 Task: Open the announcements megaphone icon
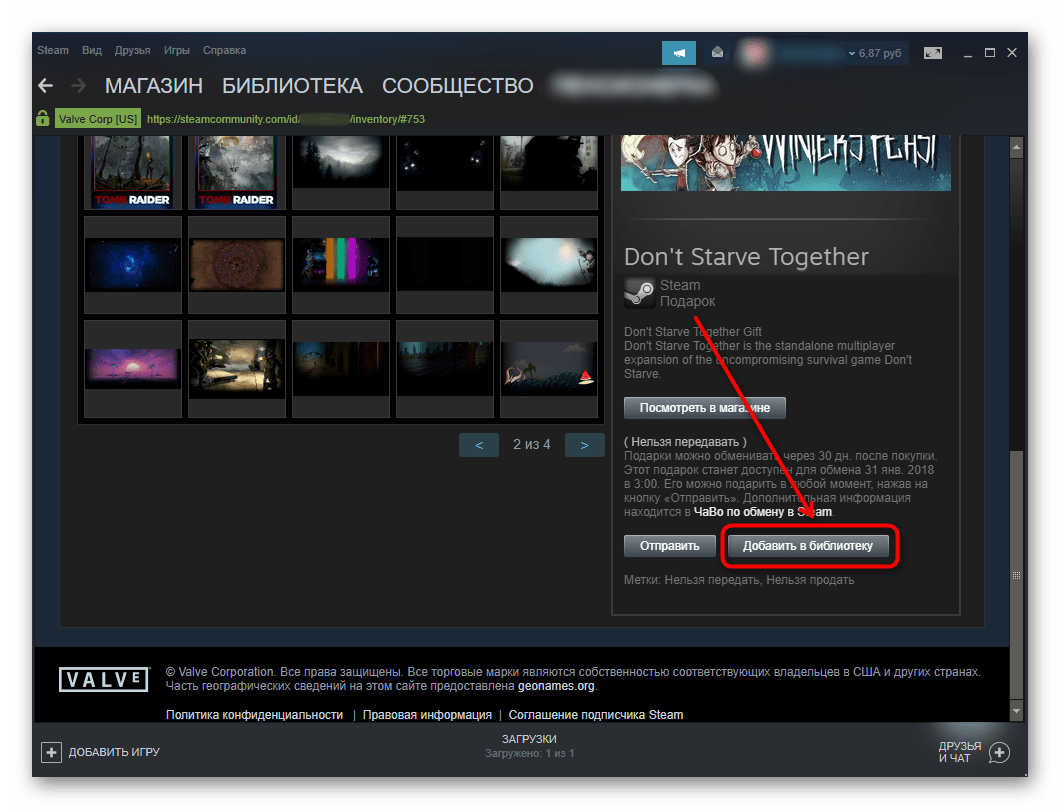point(678,53)
